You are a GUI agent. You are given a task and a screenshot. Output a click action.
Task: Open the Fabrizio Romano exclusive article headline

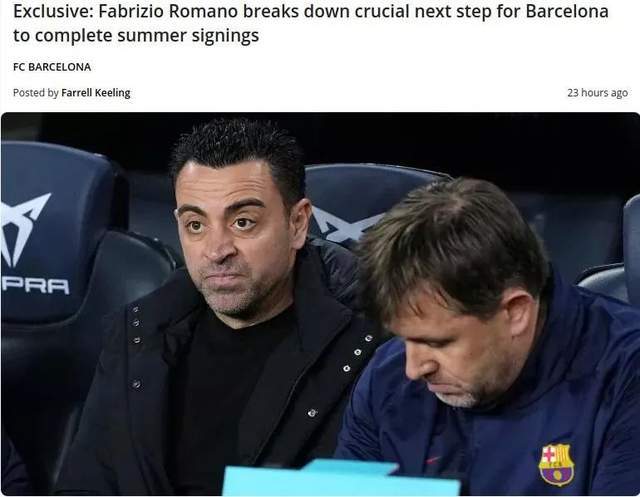311,23
